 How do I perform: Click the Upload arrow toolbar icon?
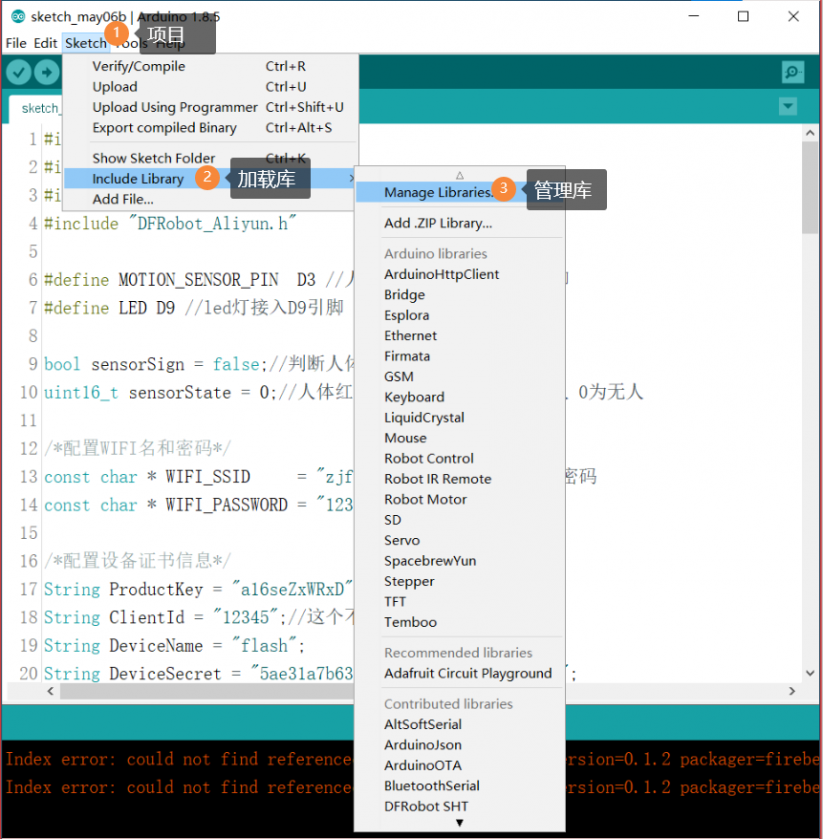click(47, 72)
